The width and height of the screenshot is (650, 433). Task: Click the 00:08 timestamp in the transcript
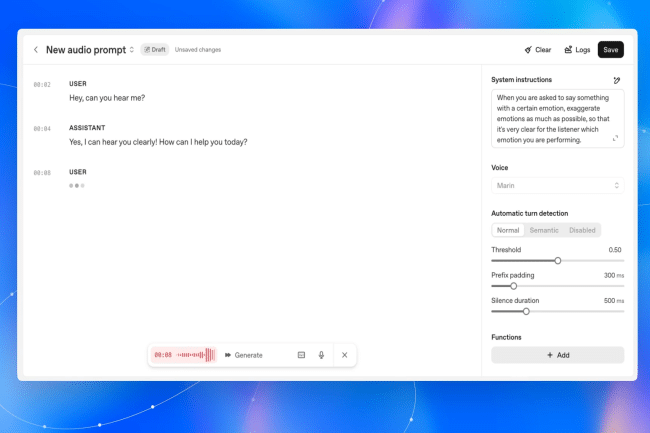pyautogui.click(x=42, y=173)
